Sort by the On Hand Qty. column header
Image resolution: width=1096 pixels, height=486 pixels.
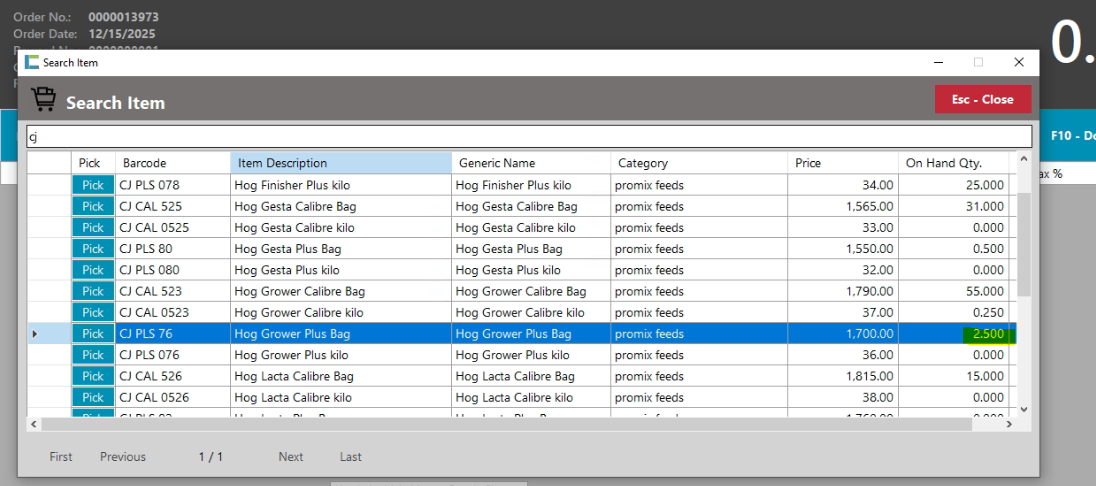[x=955, y=163]
